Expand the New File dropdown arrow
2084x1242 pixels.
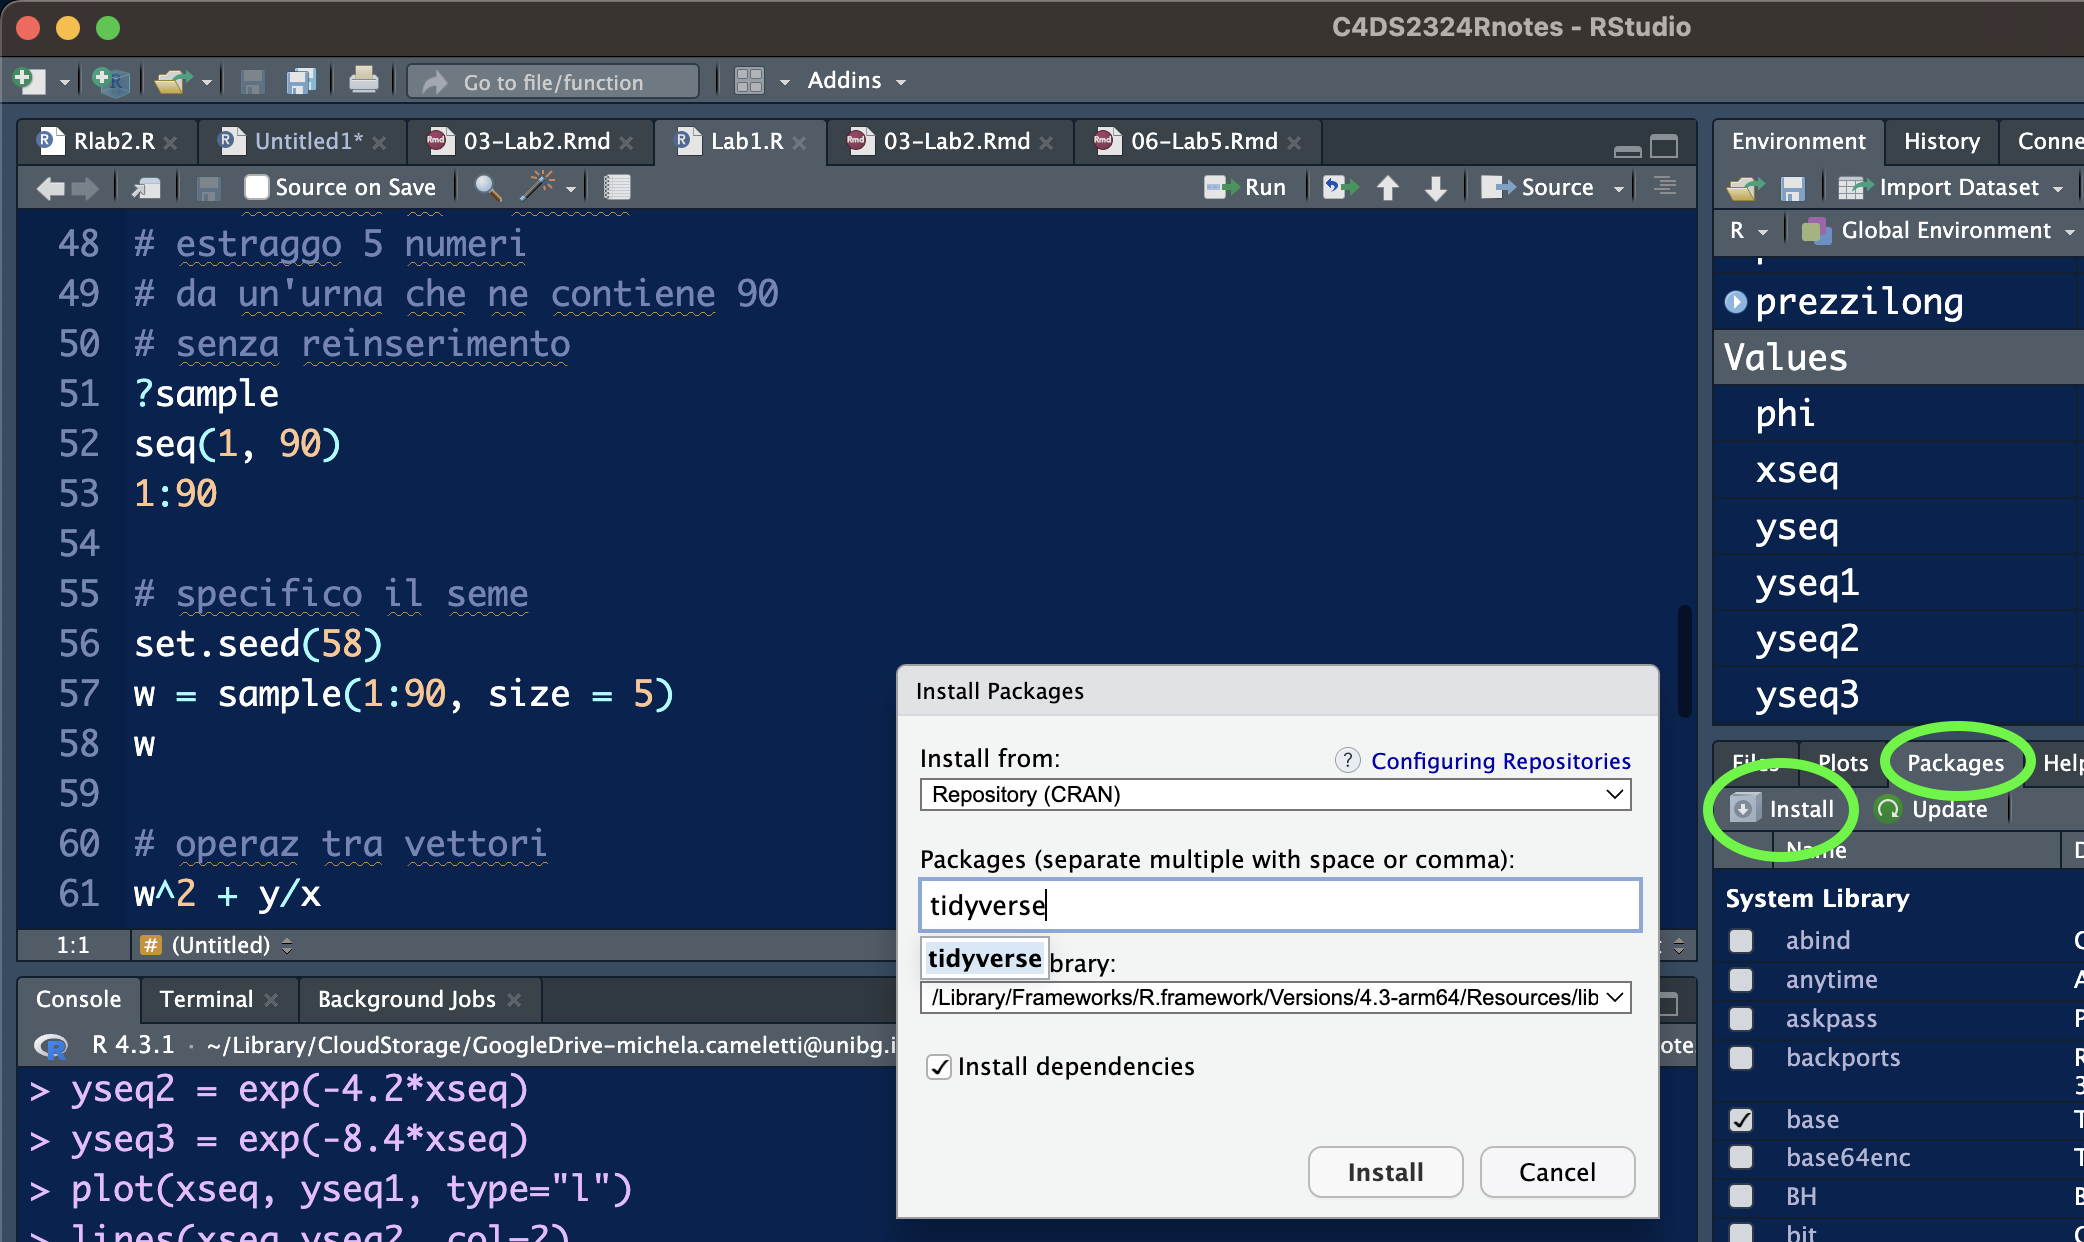pos(64,82)
